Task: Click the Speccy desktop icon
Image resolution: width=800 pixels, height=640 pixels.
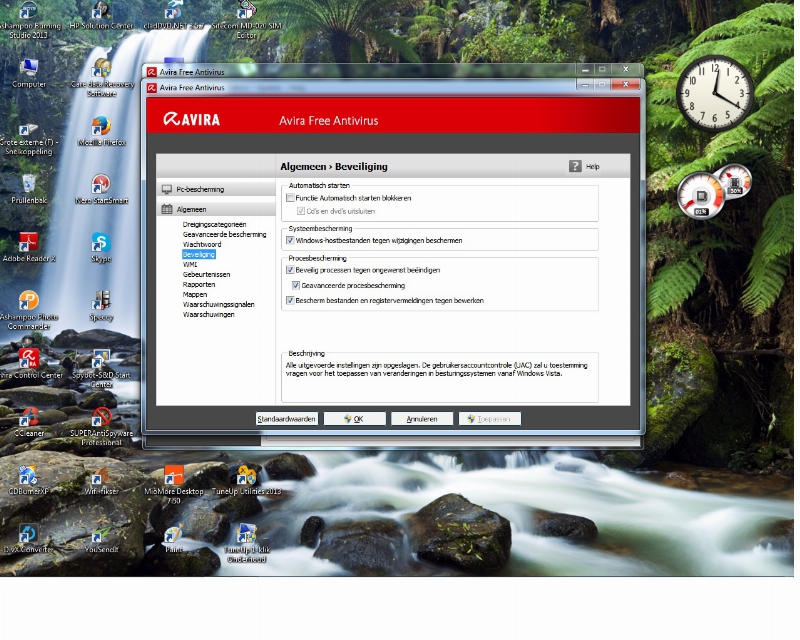Action: coord(101,306)
